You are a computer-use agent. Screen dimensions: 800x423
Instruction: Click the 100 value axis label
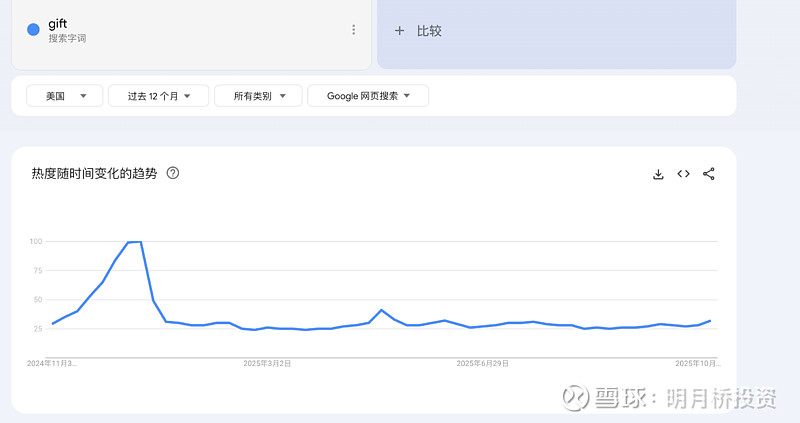[x=35, y=242]
